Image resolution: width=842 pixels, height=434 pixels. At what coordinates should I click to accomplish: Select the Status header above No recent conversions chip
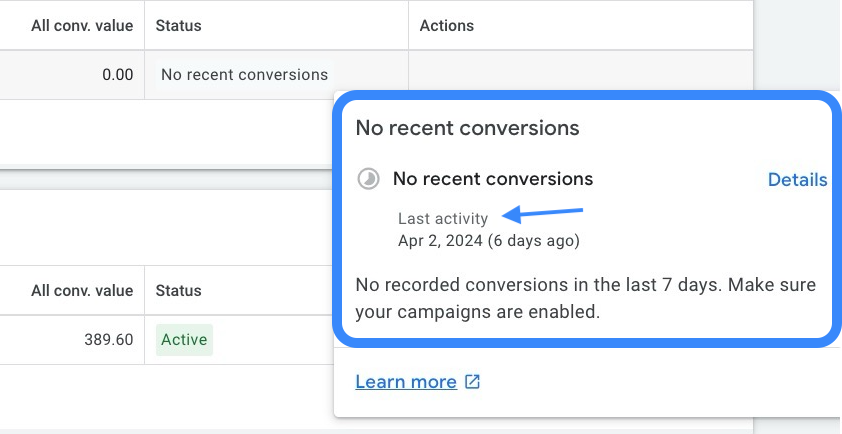[178, 26]
